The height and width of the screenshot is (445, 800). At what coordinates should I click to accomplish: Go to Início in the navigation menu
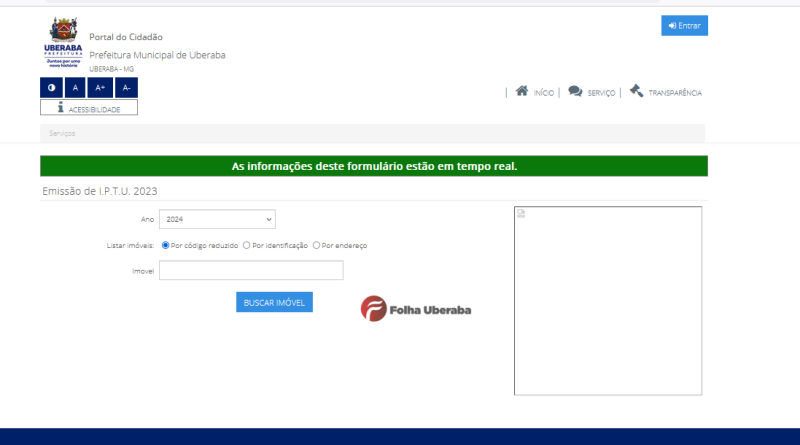click(x=535, y=92)
